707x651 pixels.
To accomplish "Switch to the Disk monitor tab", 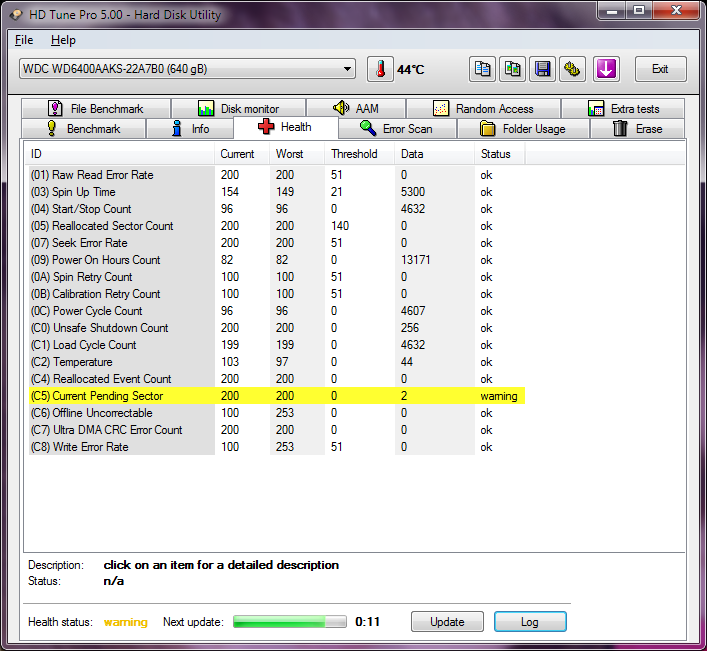I will click(x=239, y=109).
